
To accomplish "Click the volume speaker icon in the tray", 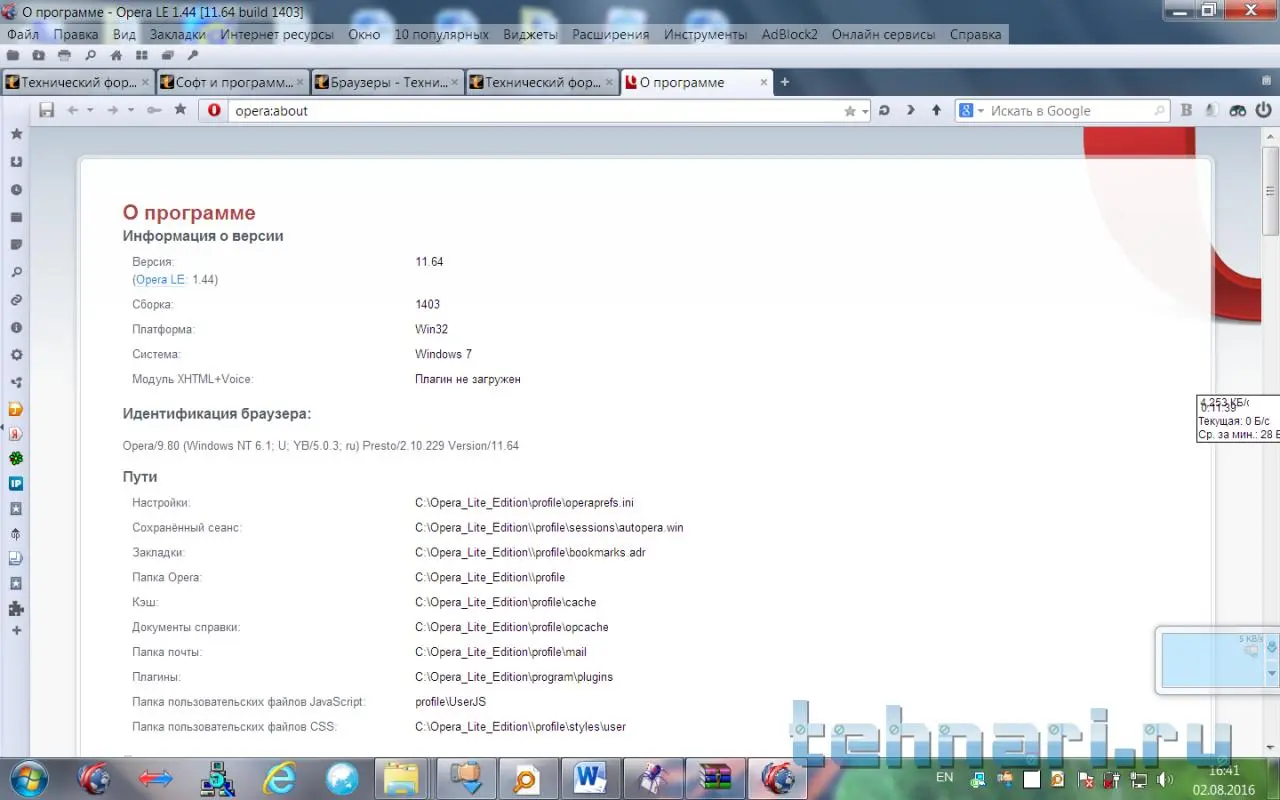I will [x=1165, y=779].
